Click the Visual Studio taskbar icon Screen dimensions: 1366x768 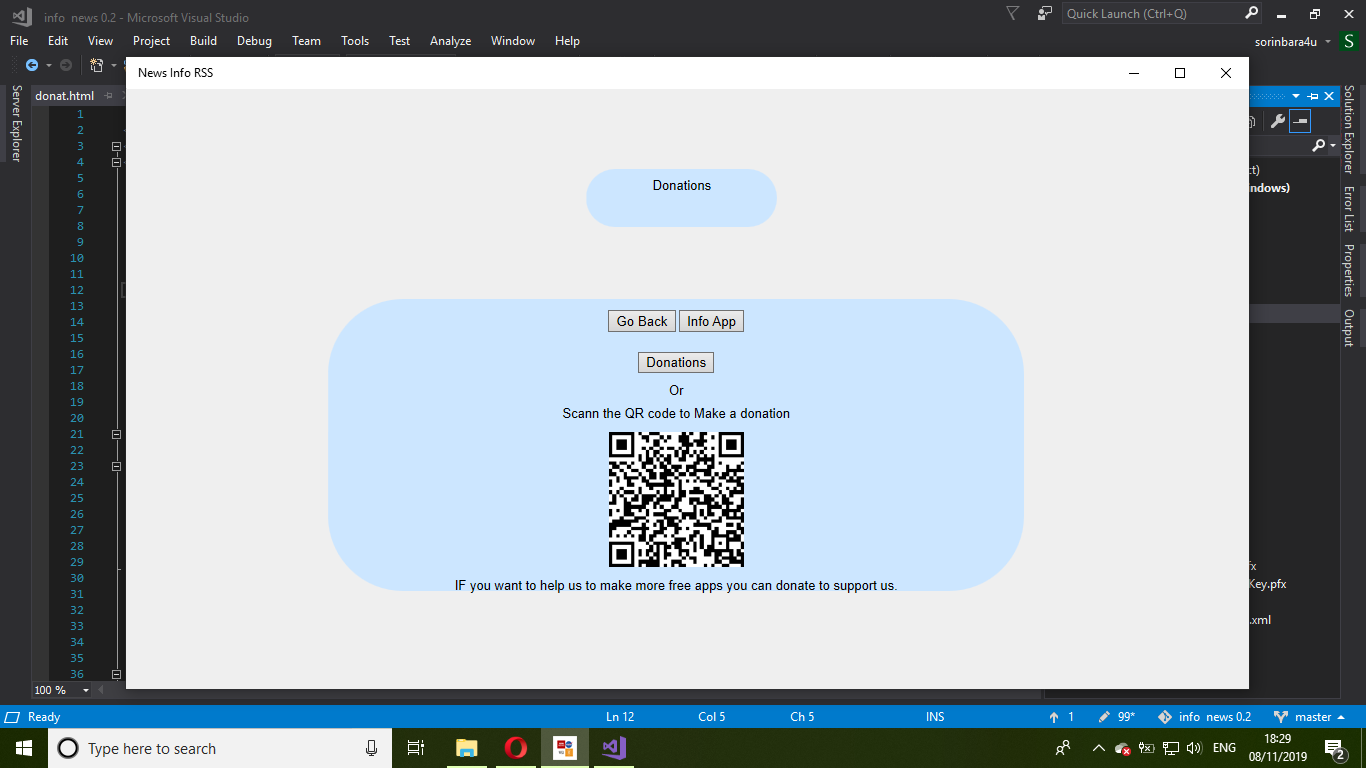[614, 748]
